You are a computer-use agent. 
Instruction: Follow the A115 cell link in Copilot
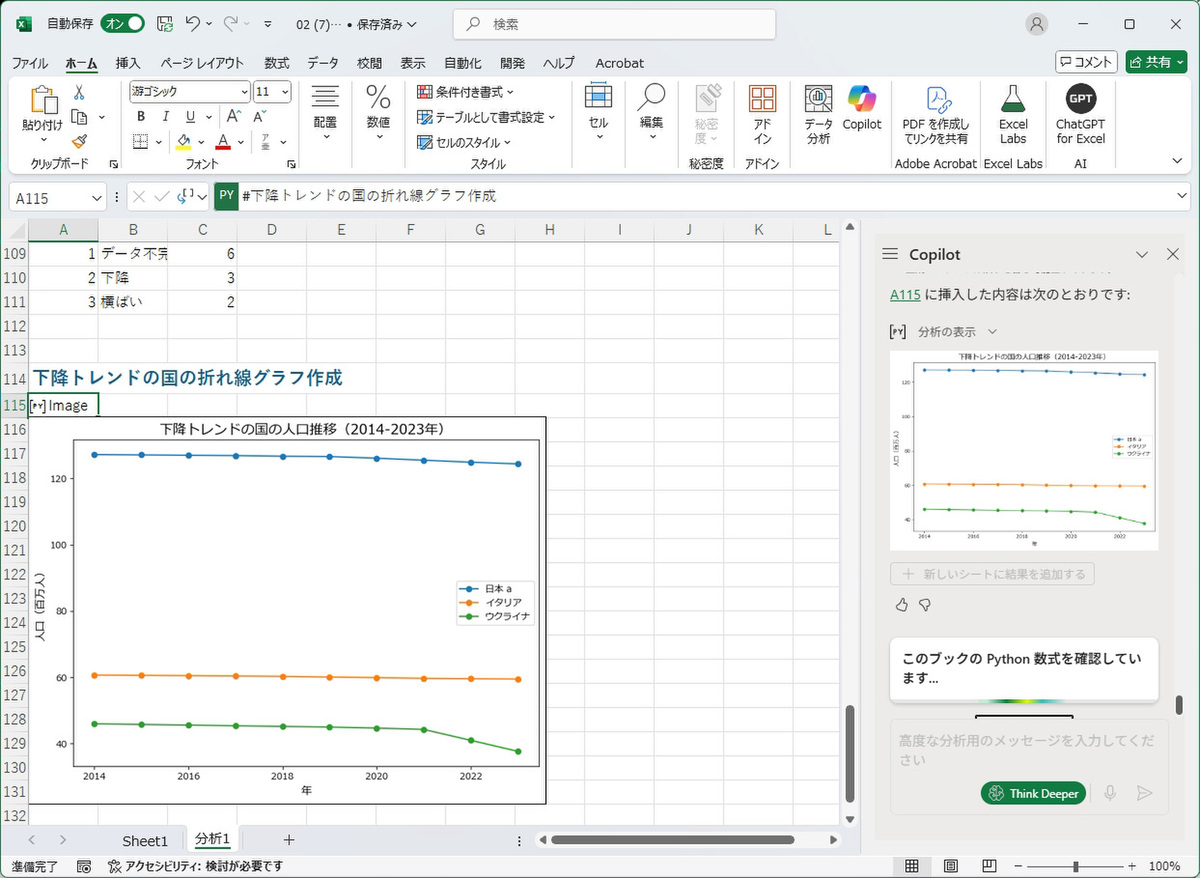[x=905, y=294]
